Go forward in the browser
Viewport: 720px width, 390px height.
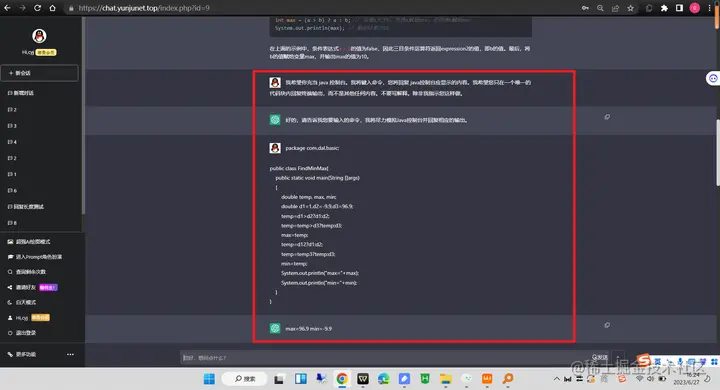tap(22, 8)
